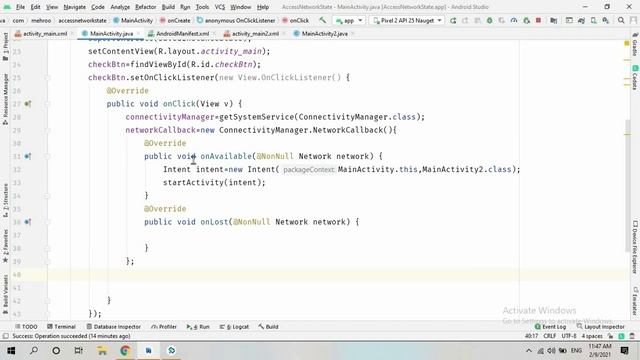Close the MainActivity.java tab
Screen dimensions: 640x360
coord(138,33)
